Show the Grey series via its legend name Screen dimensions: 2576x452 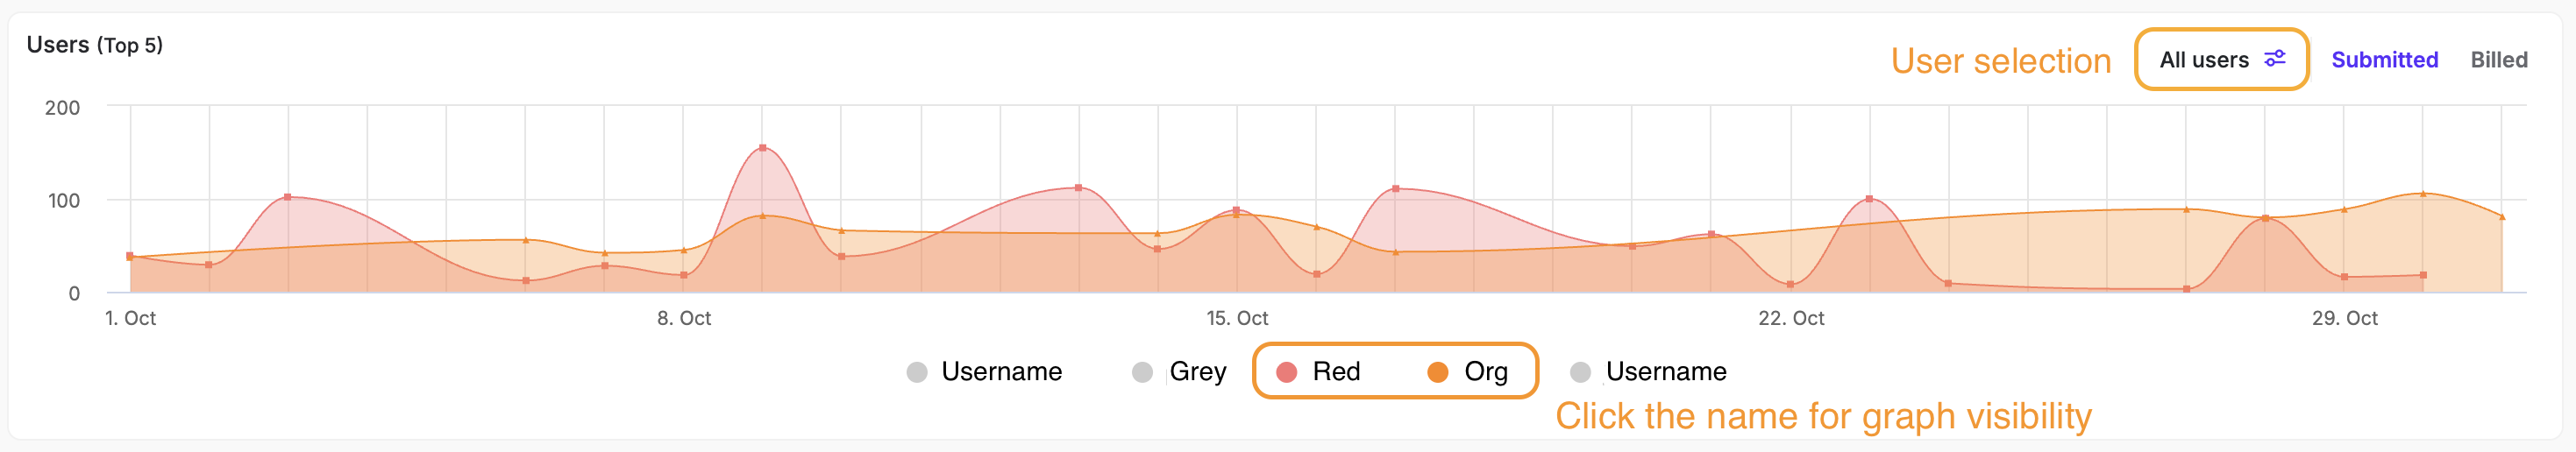(x=1197, y=372)
